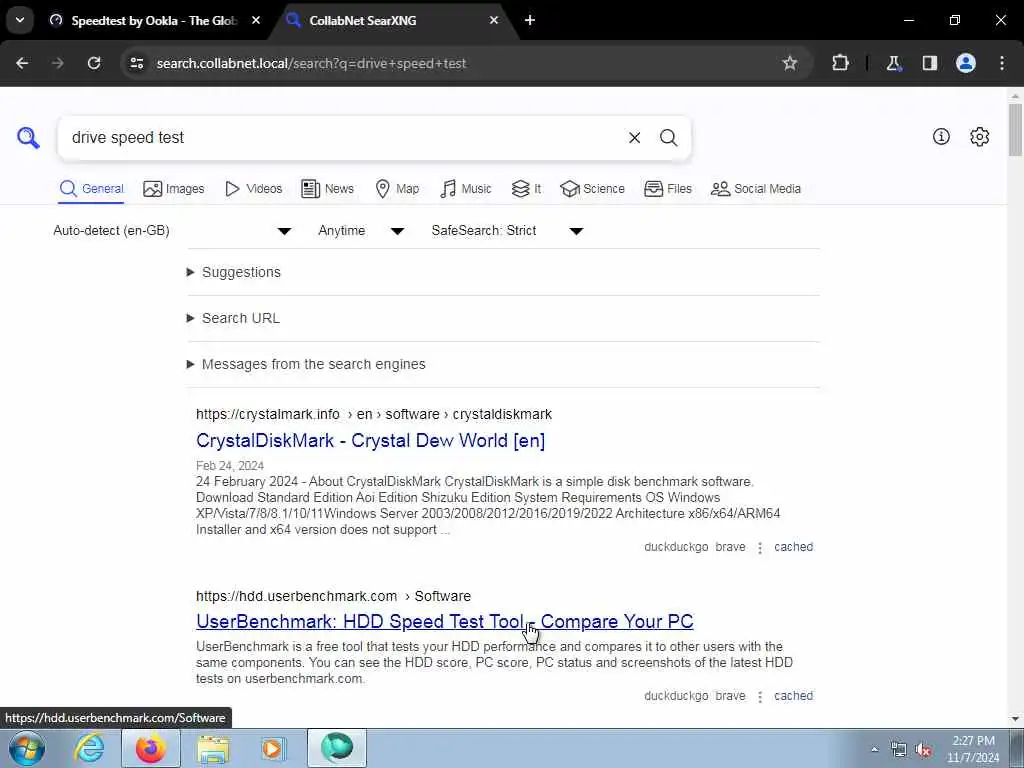Open the Auto-detect (en-GB) language dropdown
Image resolution: width=1024 pixels, height=768 pixels.
(x=172, y=231)
